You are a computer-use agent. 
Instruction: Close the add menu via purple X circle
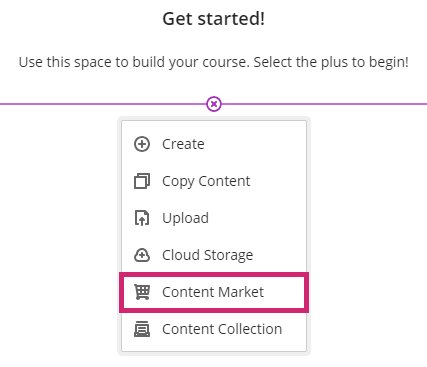pyautogui.click(x=214, y=104)
